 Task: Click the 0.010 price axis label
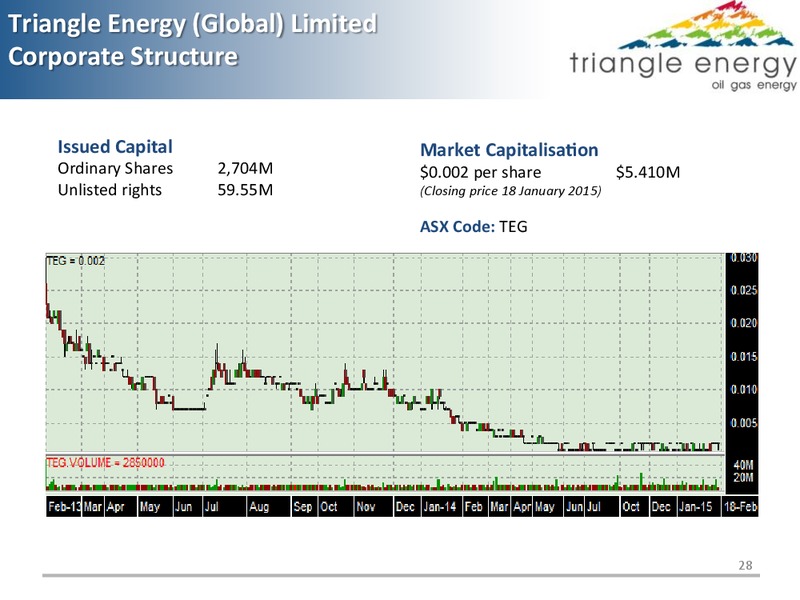[744, 390]
